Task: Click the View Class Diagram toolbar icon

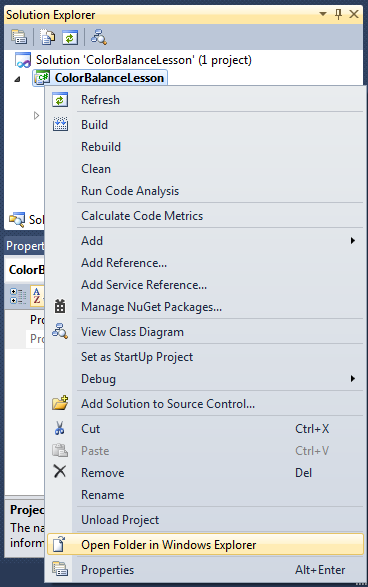Action: click(x=99, y=37)
